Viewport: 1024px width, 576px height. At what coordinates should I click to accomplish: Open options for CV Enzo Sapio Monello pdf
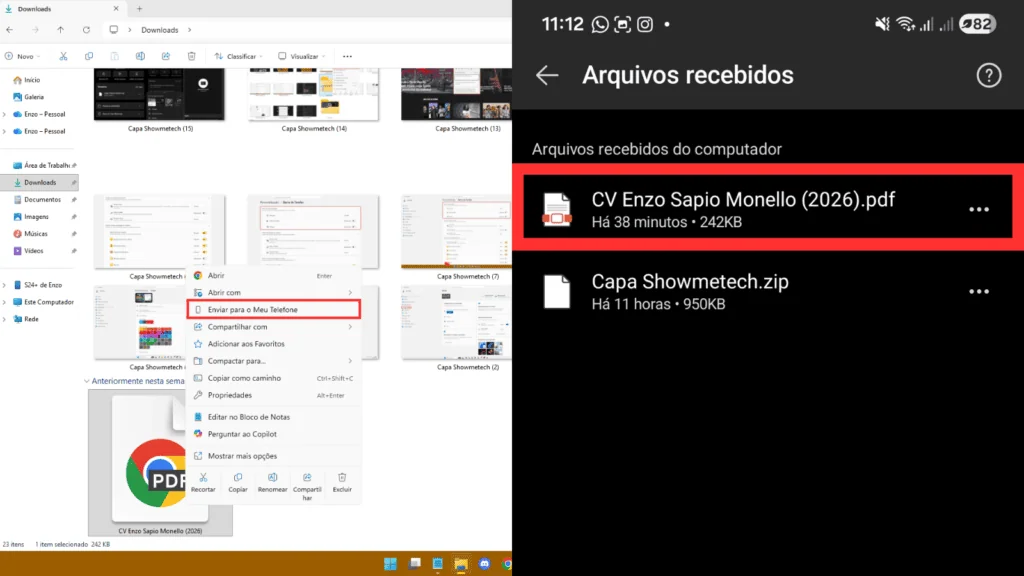(x=979, y=210)
